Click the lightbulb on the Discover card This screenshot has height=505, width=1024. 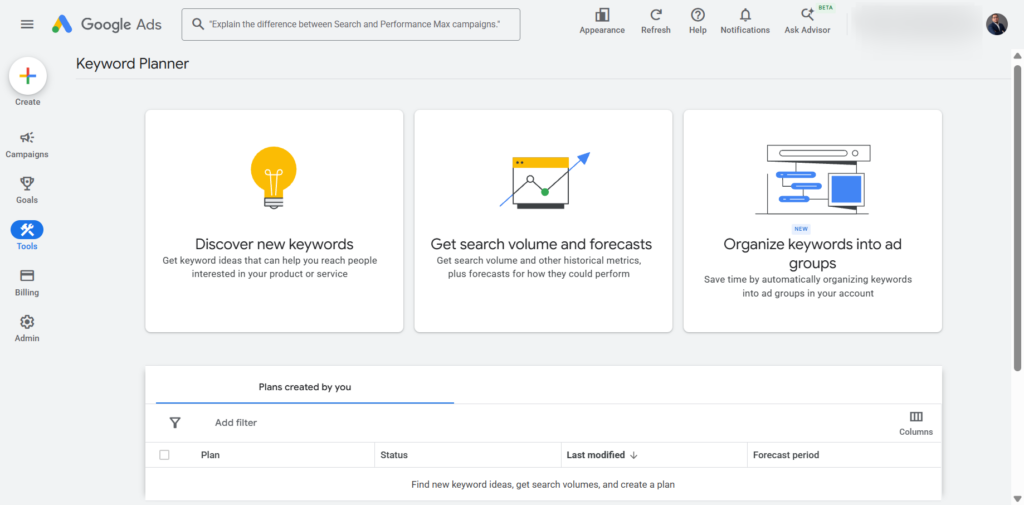[274, 177]
